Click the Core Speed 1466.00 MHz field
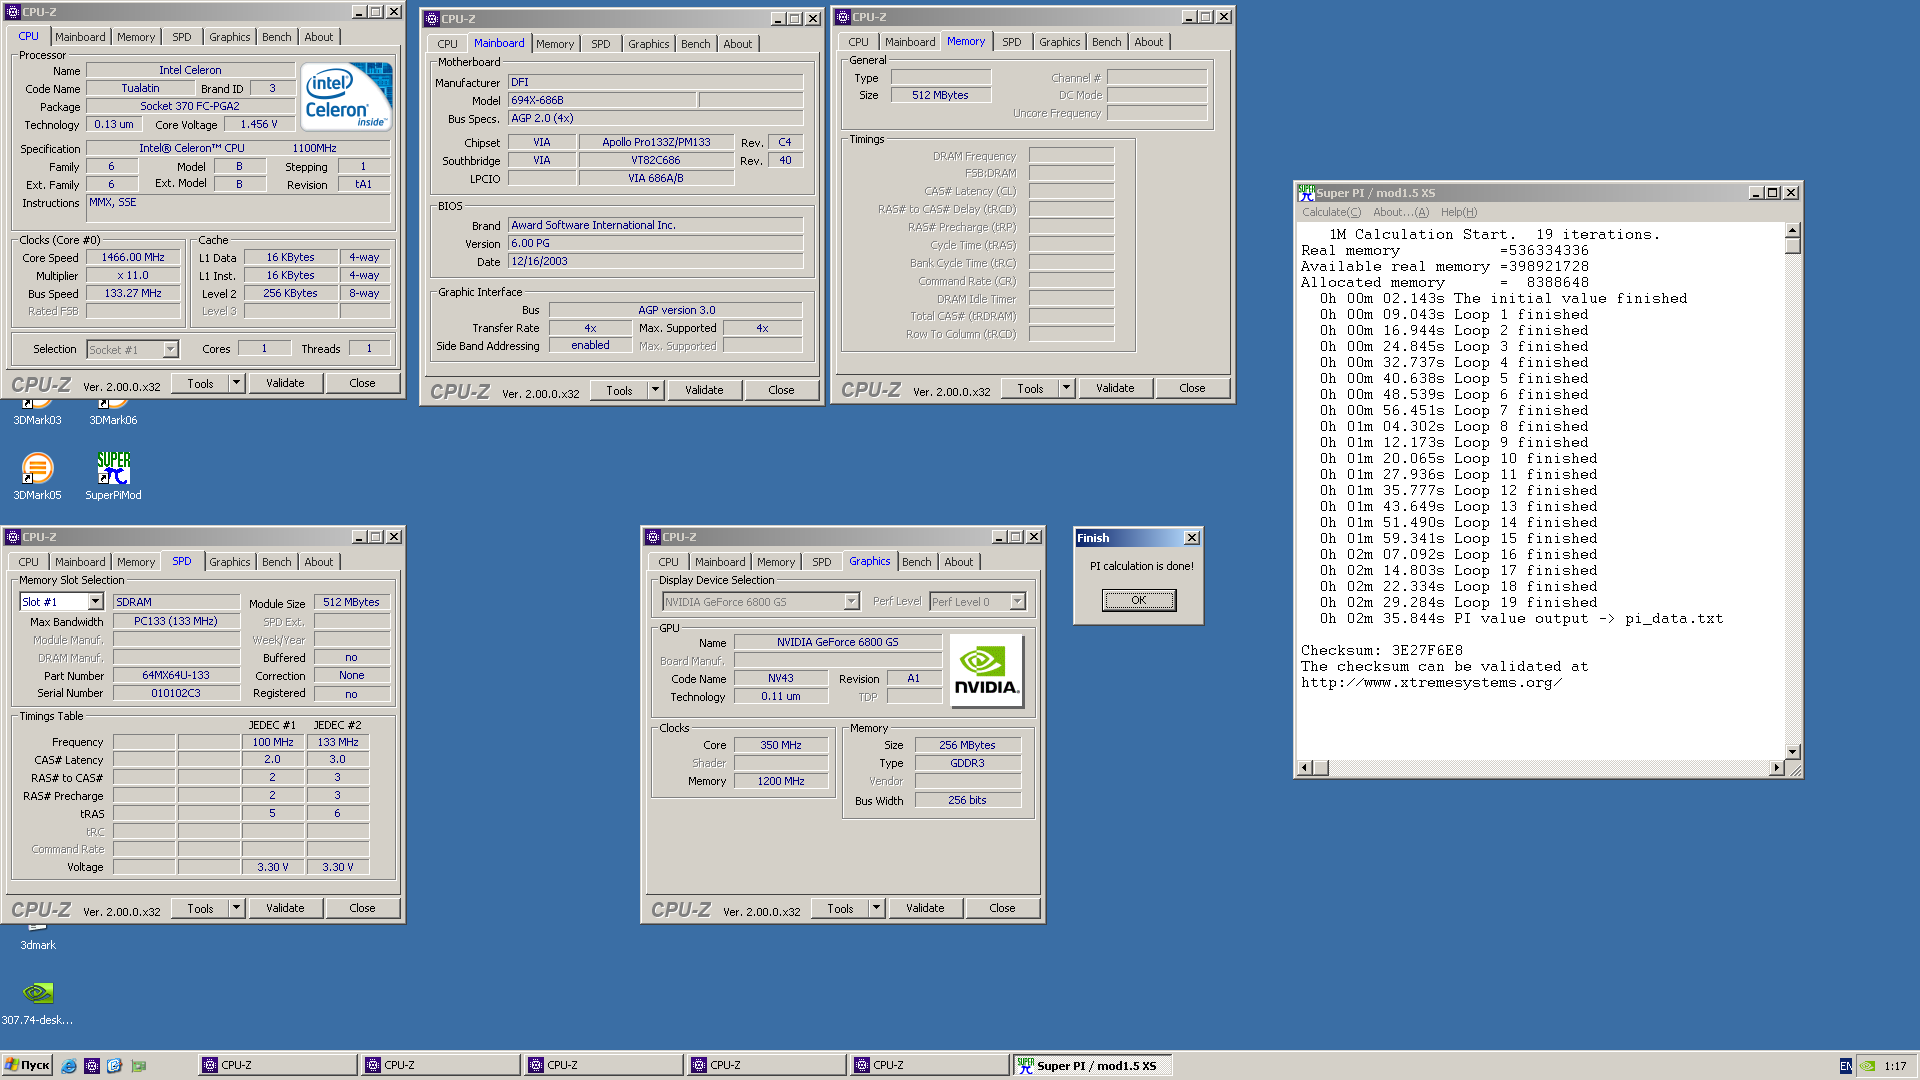This screenshot has height=1080, width=1920. coord(133,257)
